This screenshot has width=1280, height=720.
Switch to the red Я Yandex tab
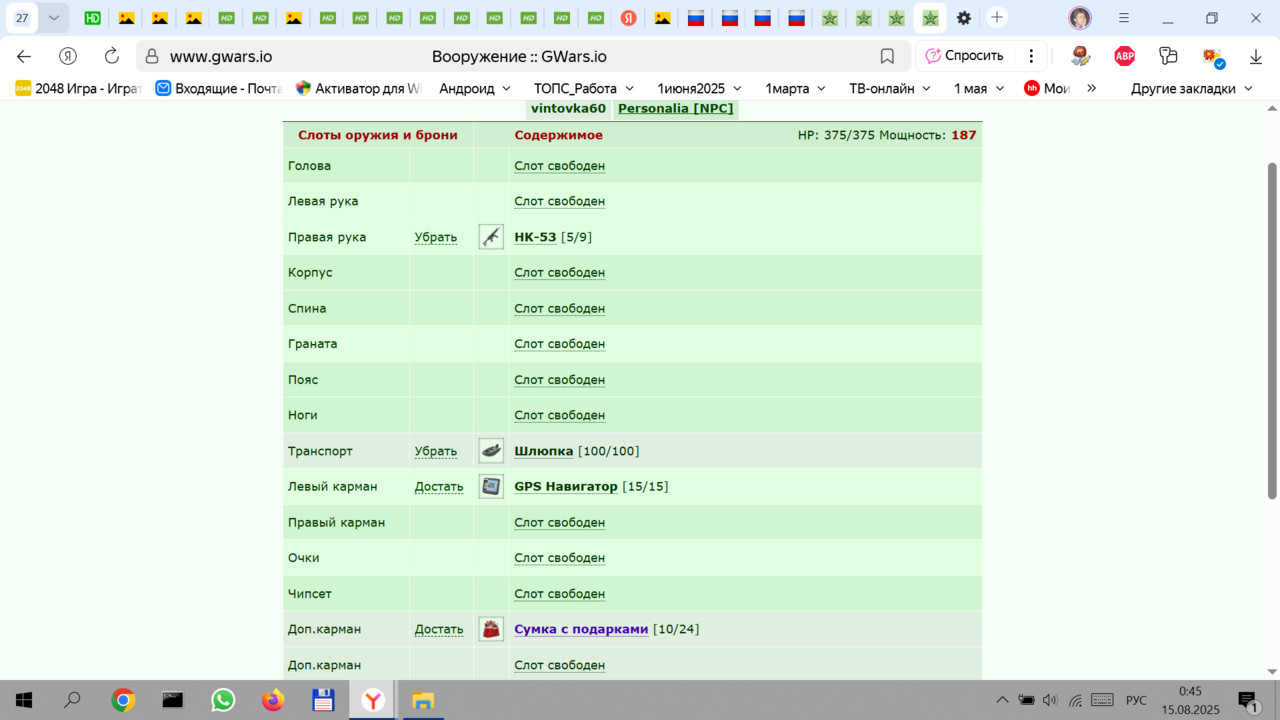click(629, 18)
